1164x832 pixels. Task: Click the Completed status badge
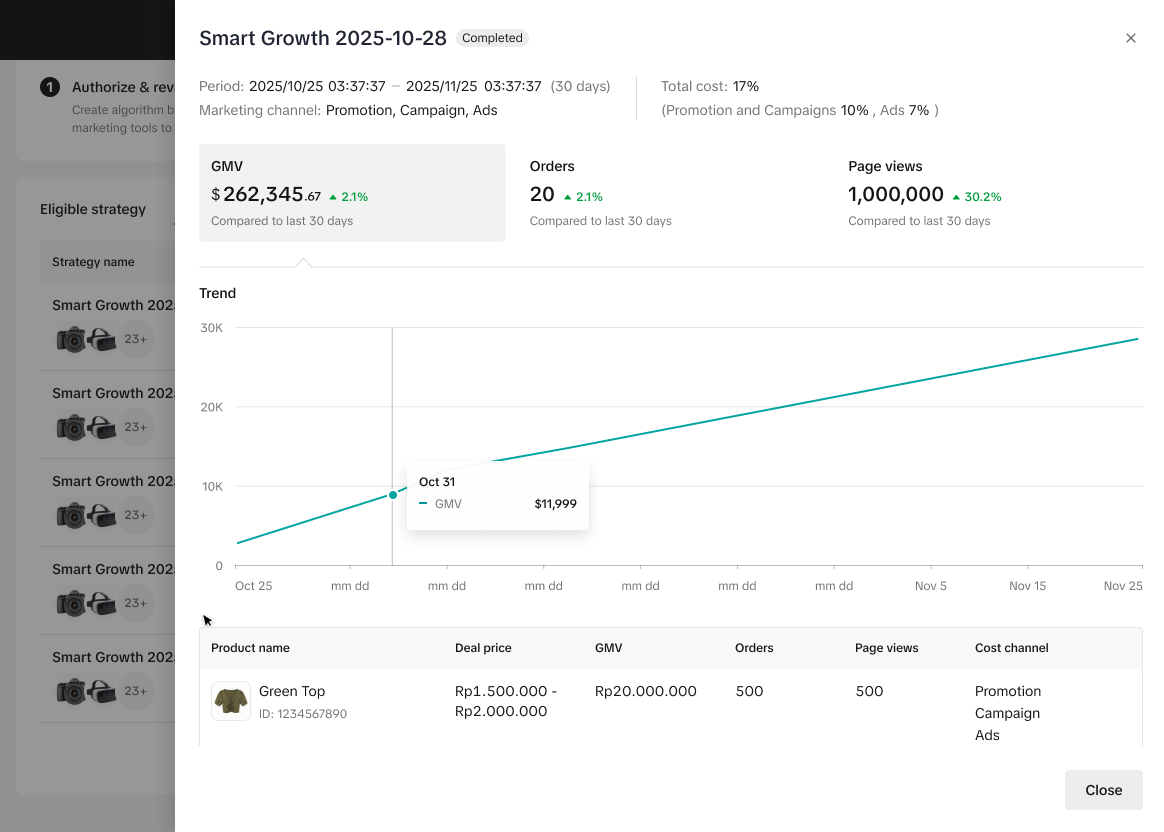[492, 38]
